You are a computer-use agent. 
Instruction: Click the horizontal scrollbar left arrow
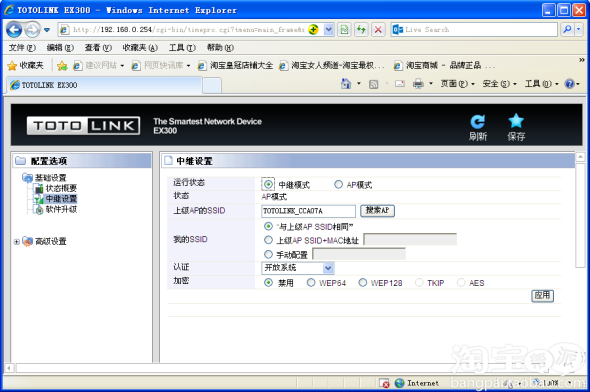coord(9,368)
